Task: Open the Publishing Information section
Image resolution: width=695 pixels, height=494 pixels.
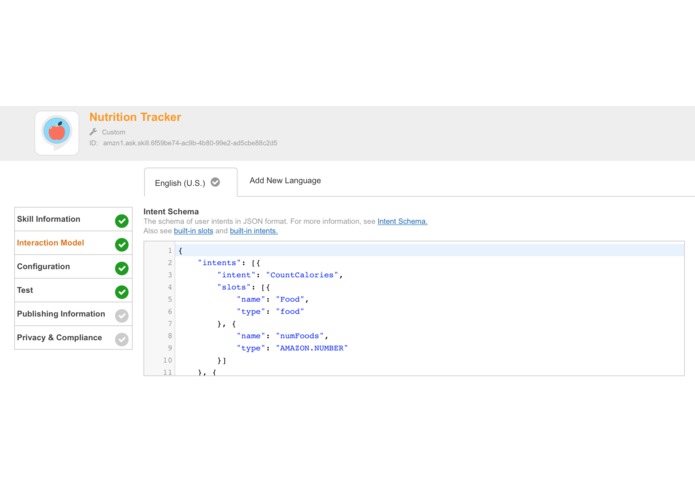Action: pos(74,314)
